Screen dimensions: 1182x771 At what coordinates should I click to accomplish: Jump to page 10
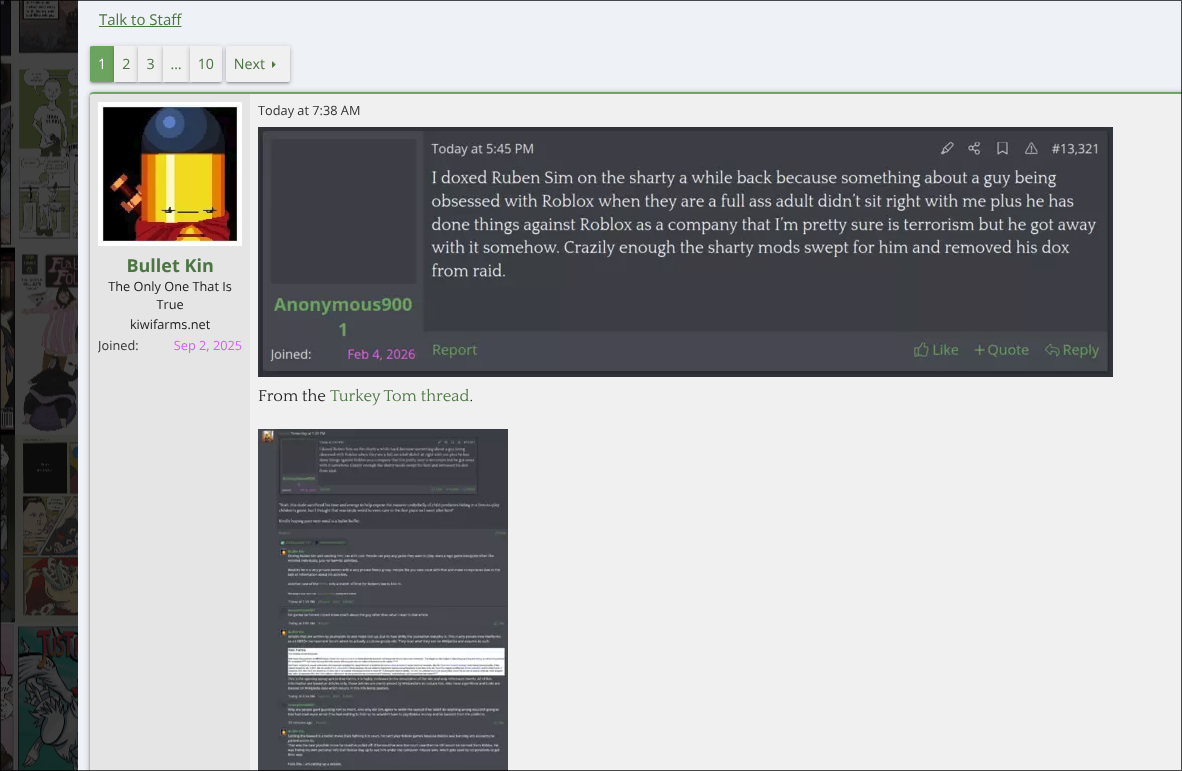pos(206,64)
